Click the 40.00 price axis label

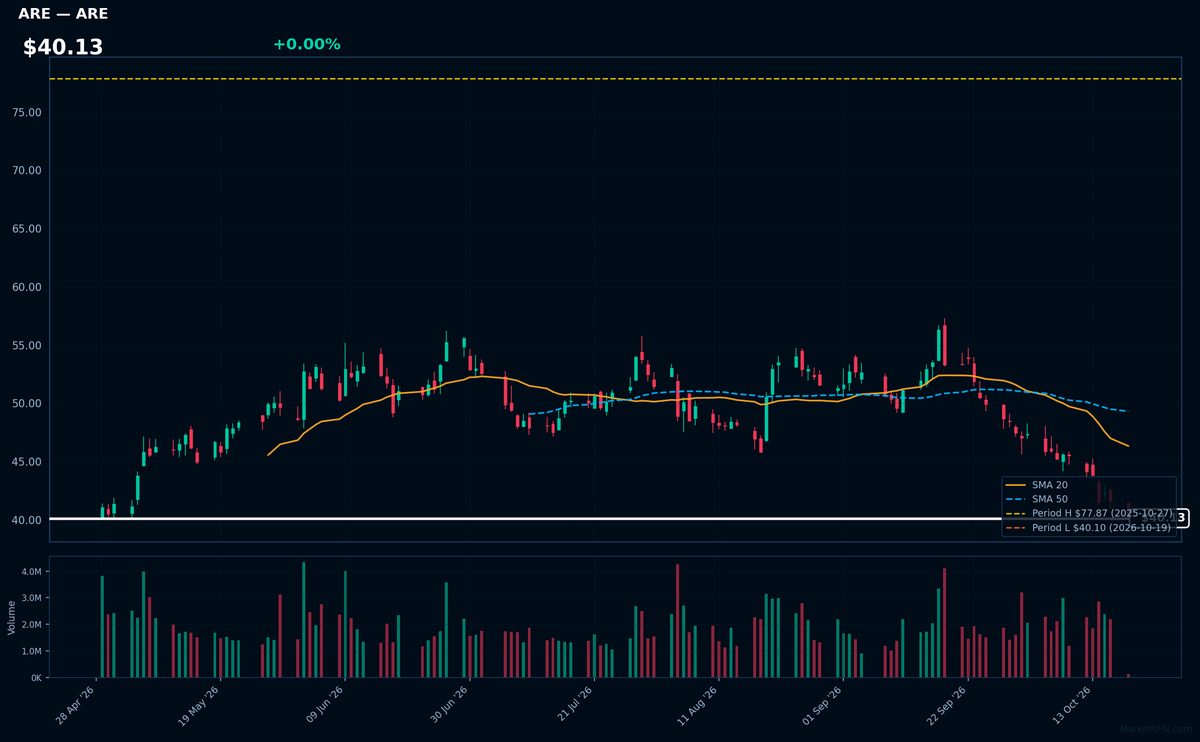click(27, 520)
